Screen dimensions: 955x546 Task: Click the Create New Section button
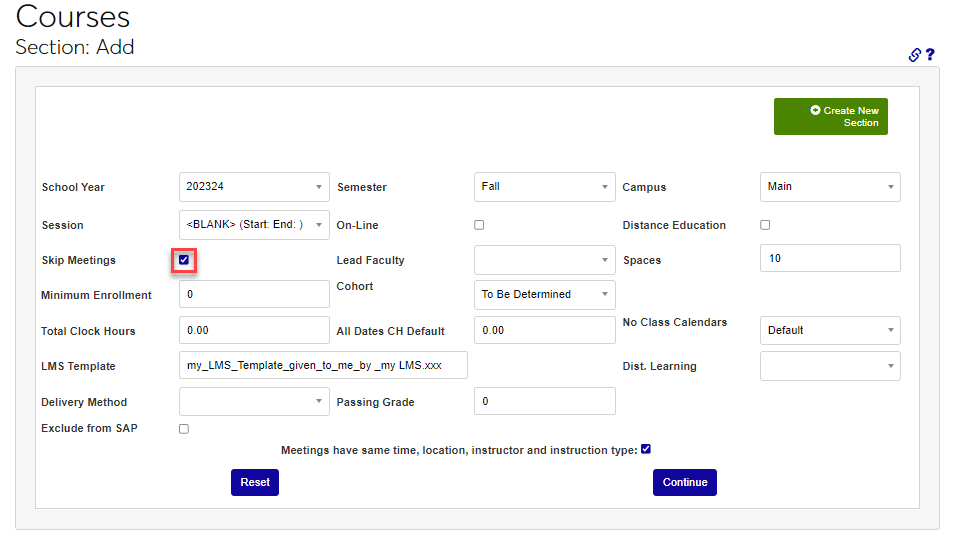click(830, 116)
